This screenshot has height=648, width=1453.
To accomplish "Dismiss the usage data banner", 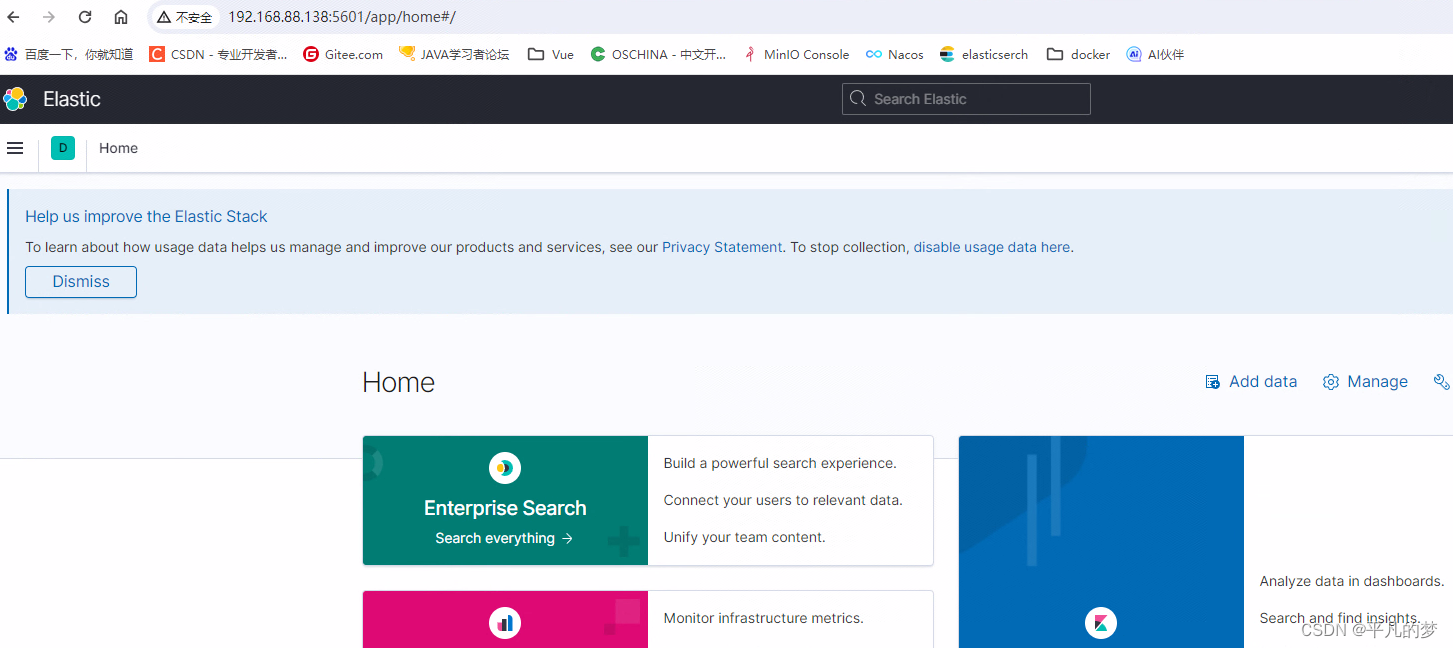I will (80, 281).
